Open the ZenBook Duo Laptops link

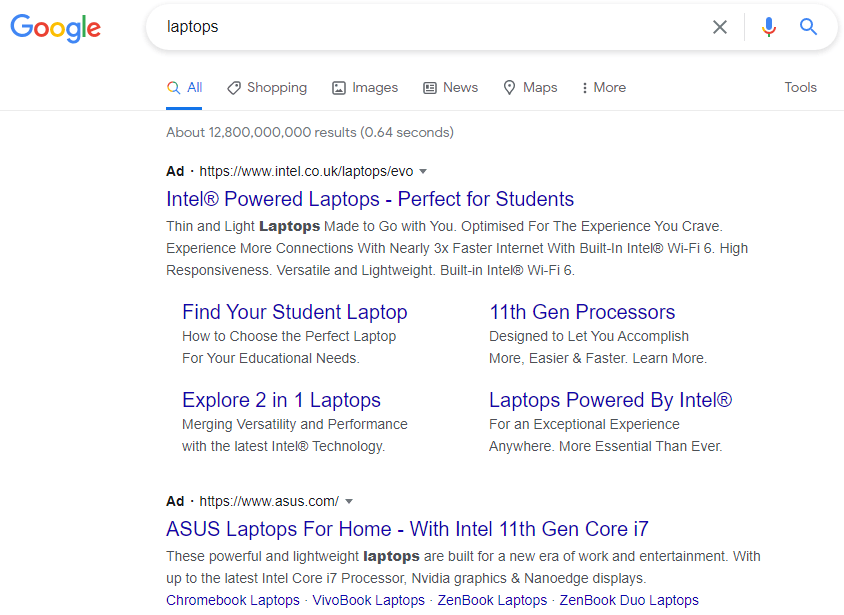[629, 600]
